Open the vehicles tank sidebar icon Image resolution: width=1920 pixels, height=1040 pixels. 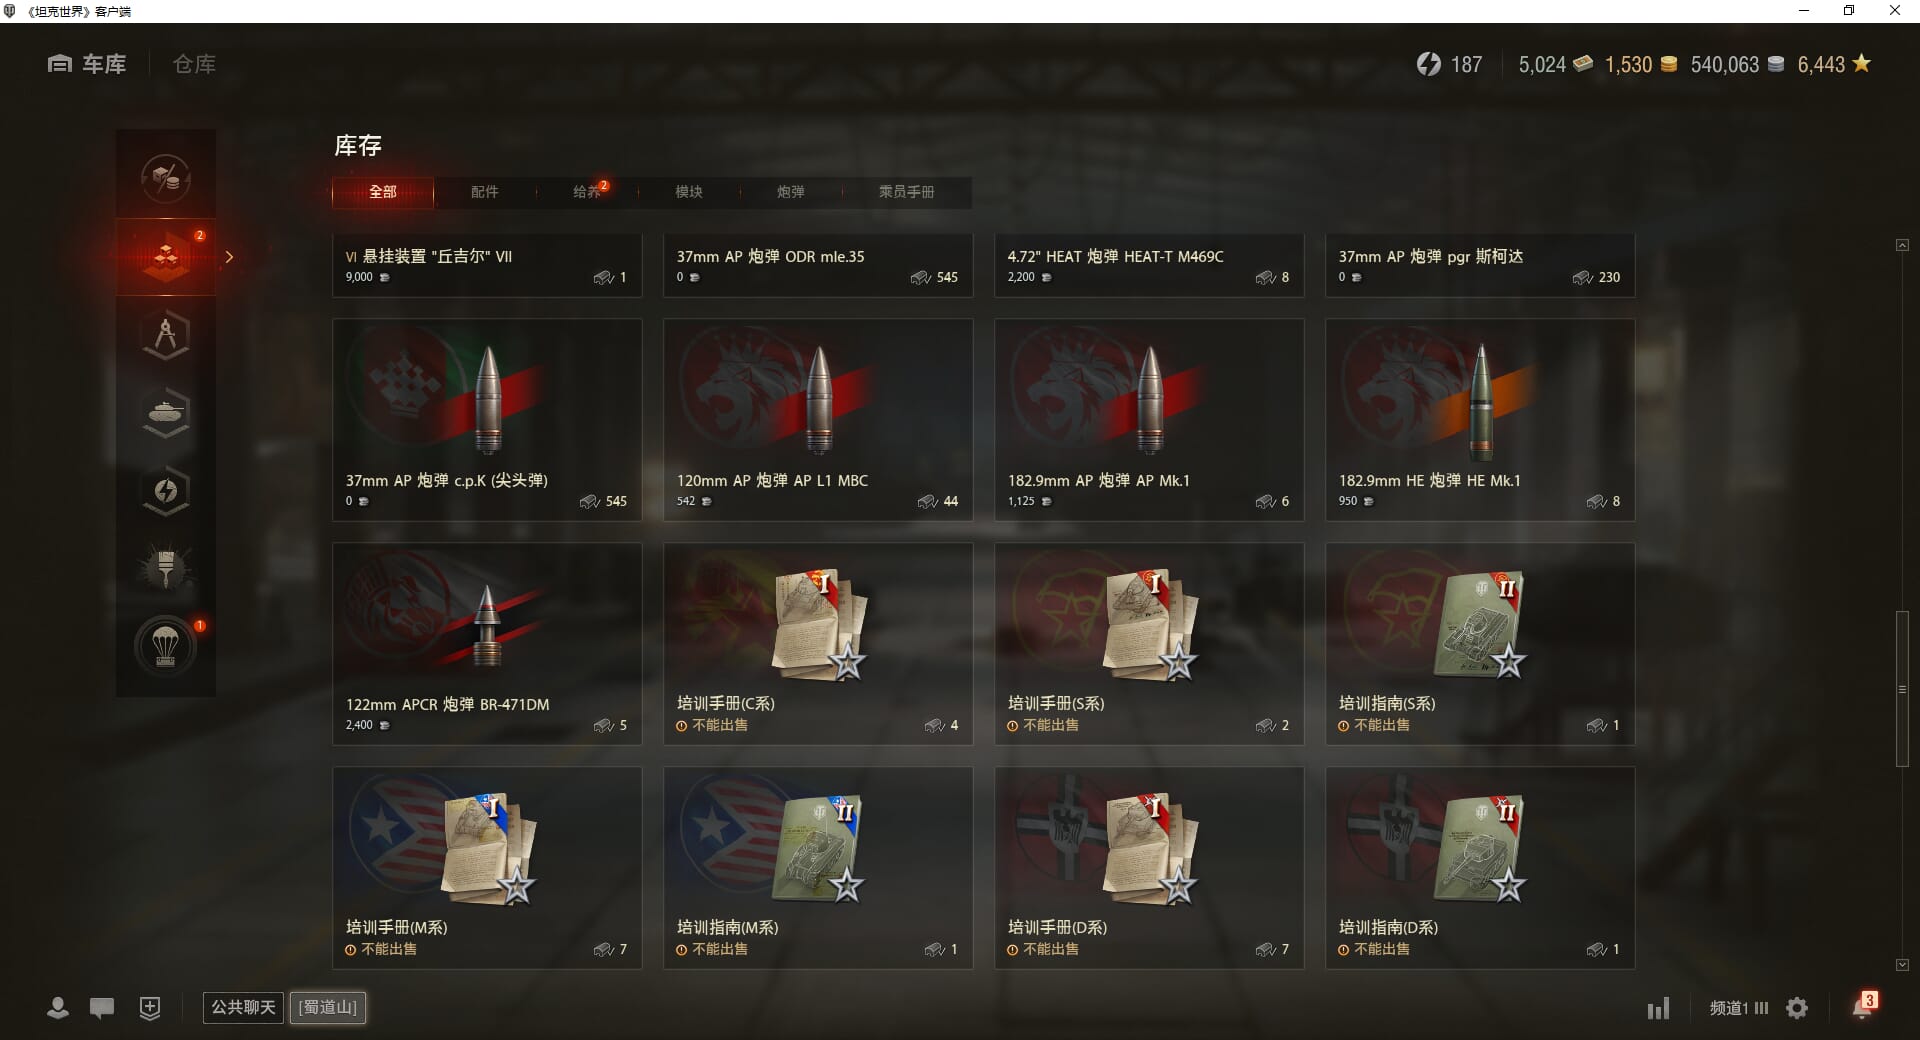[x=166, y=412]
